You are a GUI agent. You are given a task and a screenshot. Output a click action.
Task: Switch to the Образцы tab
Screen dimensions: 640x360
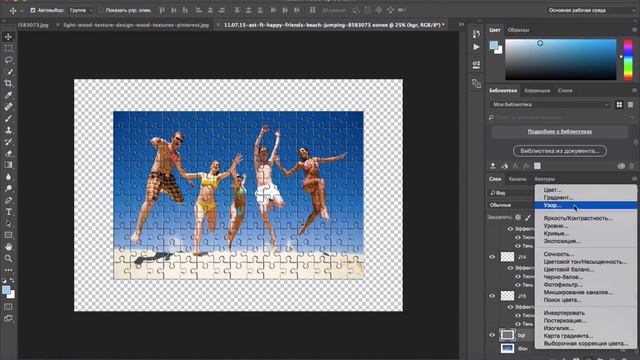(518, 30)
